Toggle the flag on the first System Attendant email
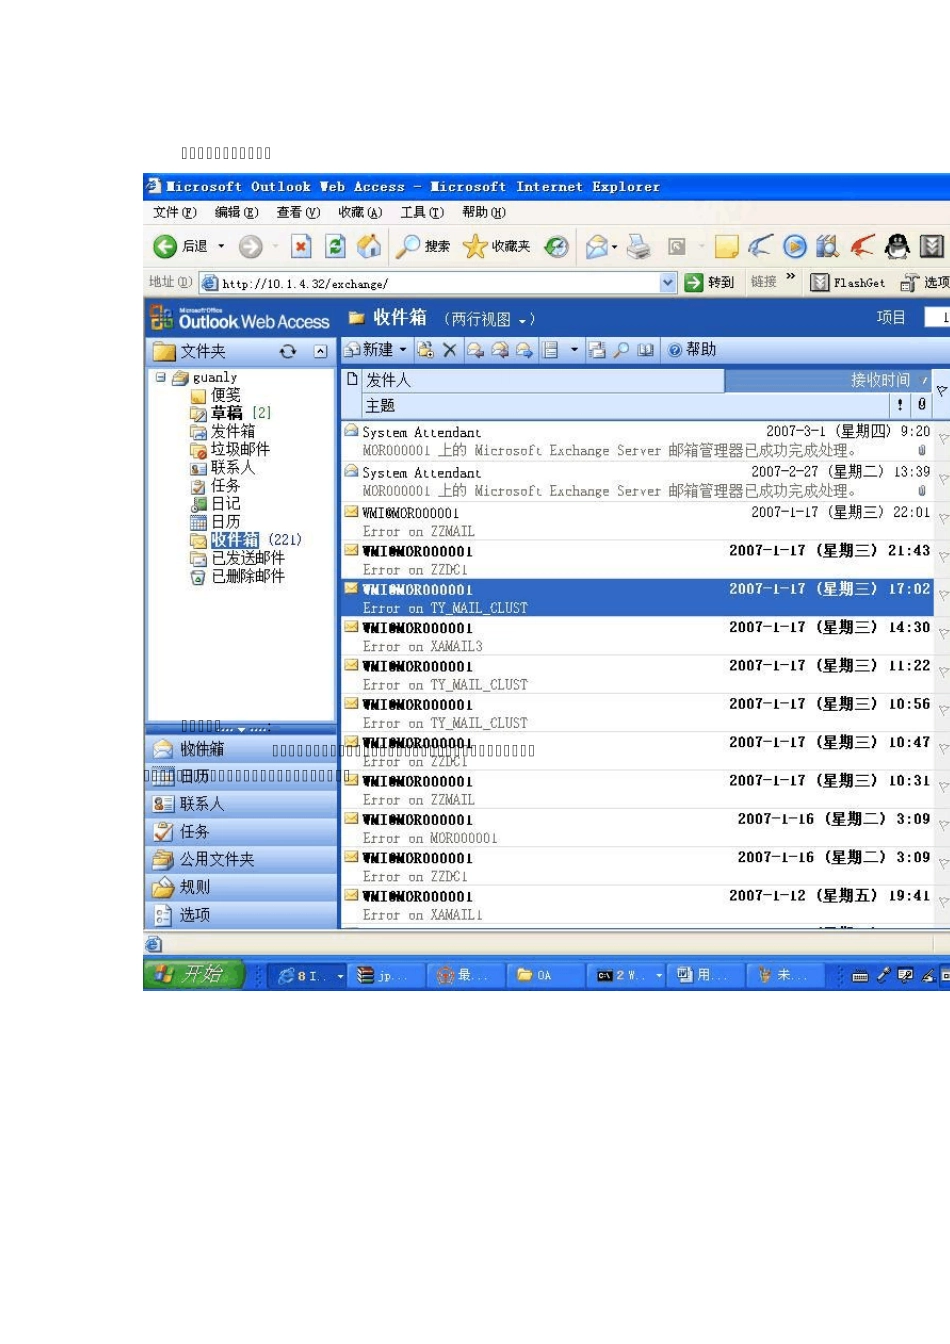Image resolution: width=950 pixels, height=1344 pixels. pos(942,440)
